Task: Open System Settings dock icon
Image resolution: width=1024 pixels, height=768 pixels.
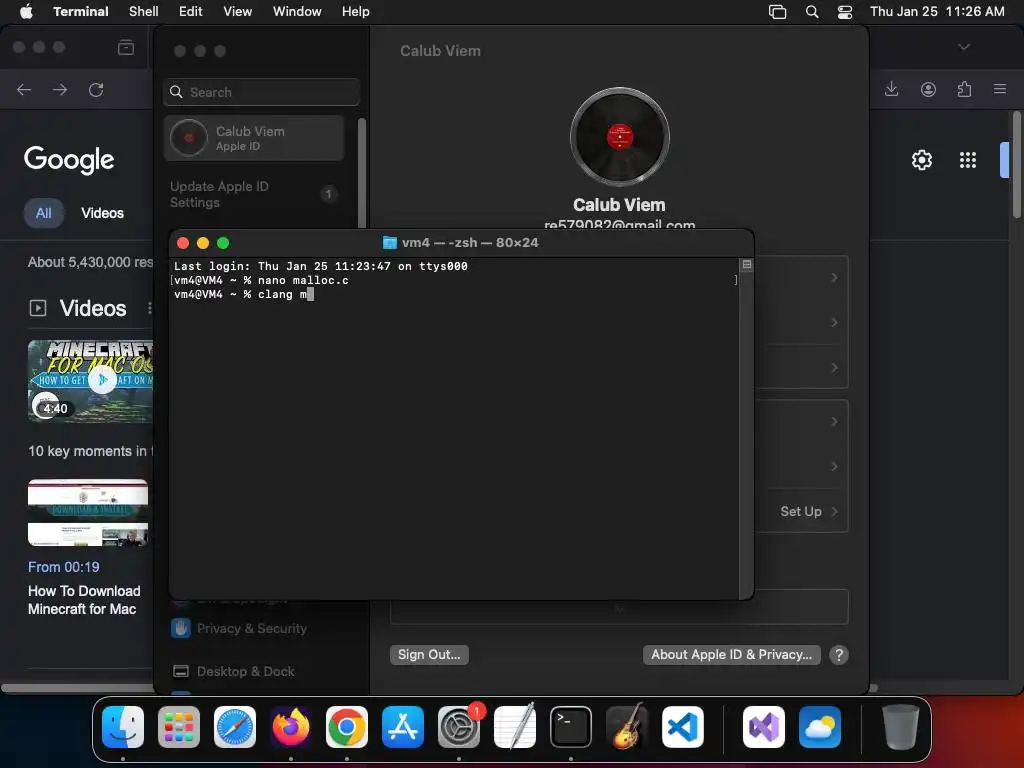Action: click(458, 727)
